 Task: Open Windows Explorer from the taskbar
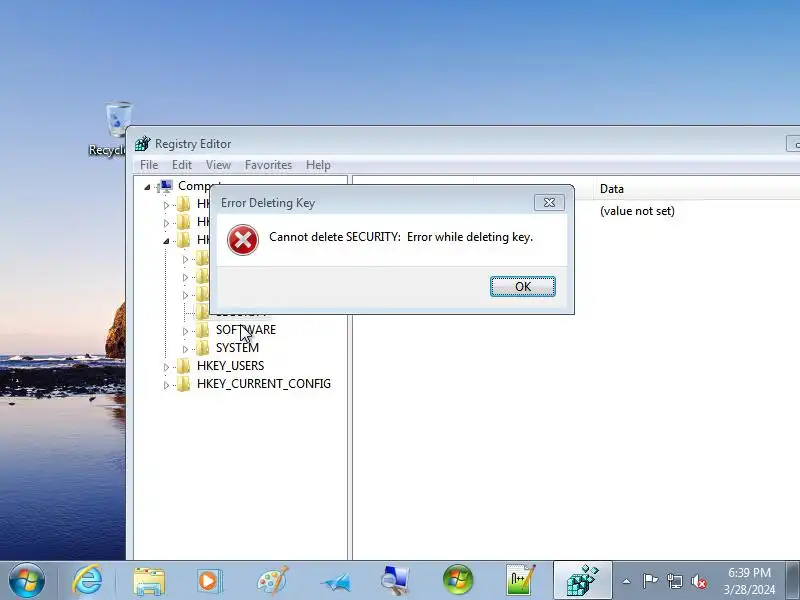click(149, 581)
